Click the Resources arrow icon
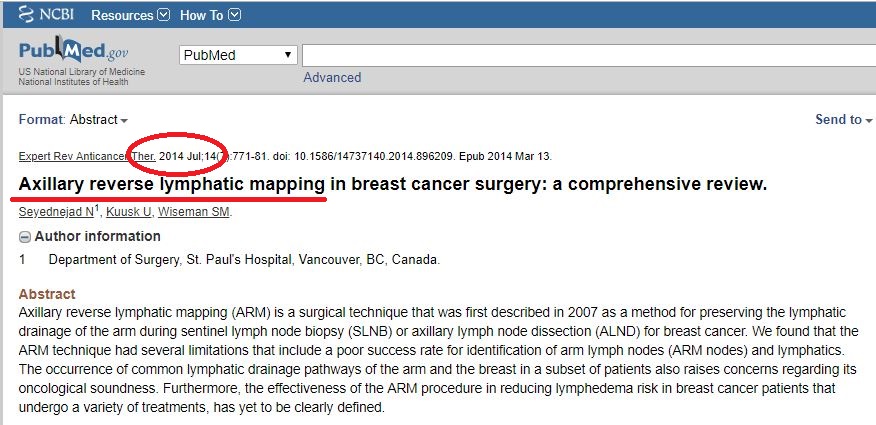 point(164,15)
